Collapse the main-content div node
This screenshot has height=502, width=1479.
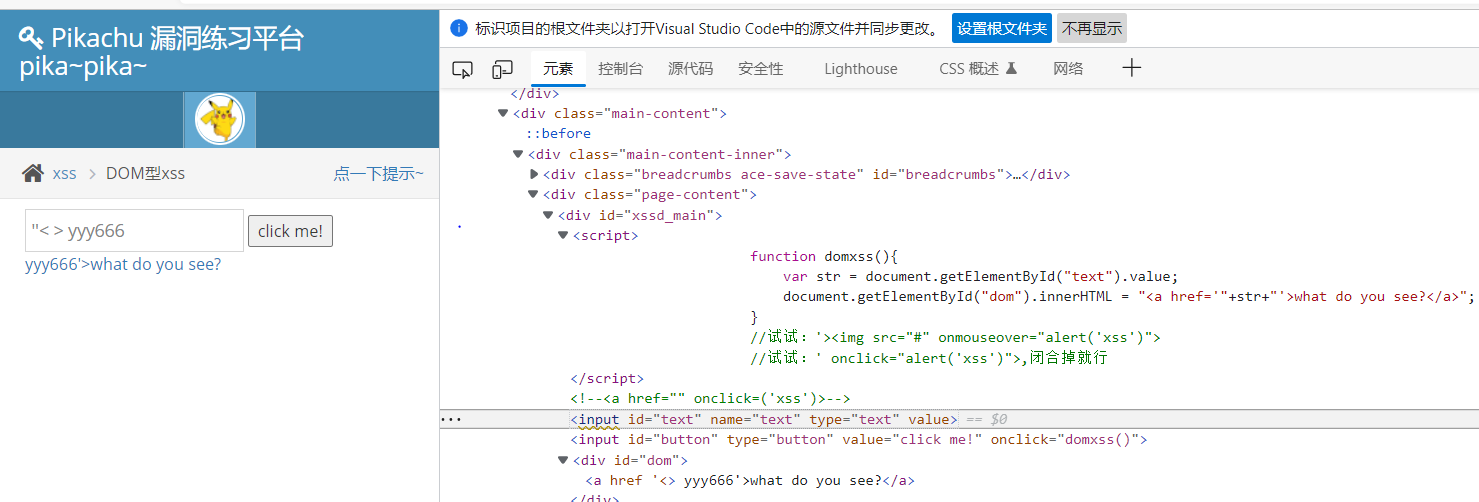[503, 113]
